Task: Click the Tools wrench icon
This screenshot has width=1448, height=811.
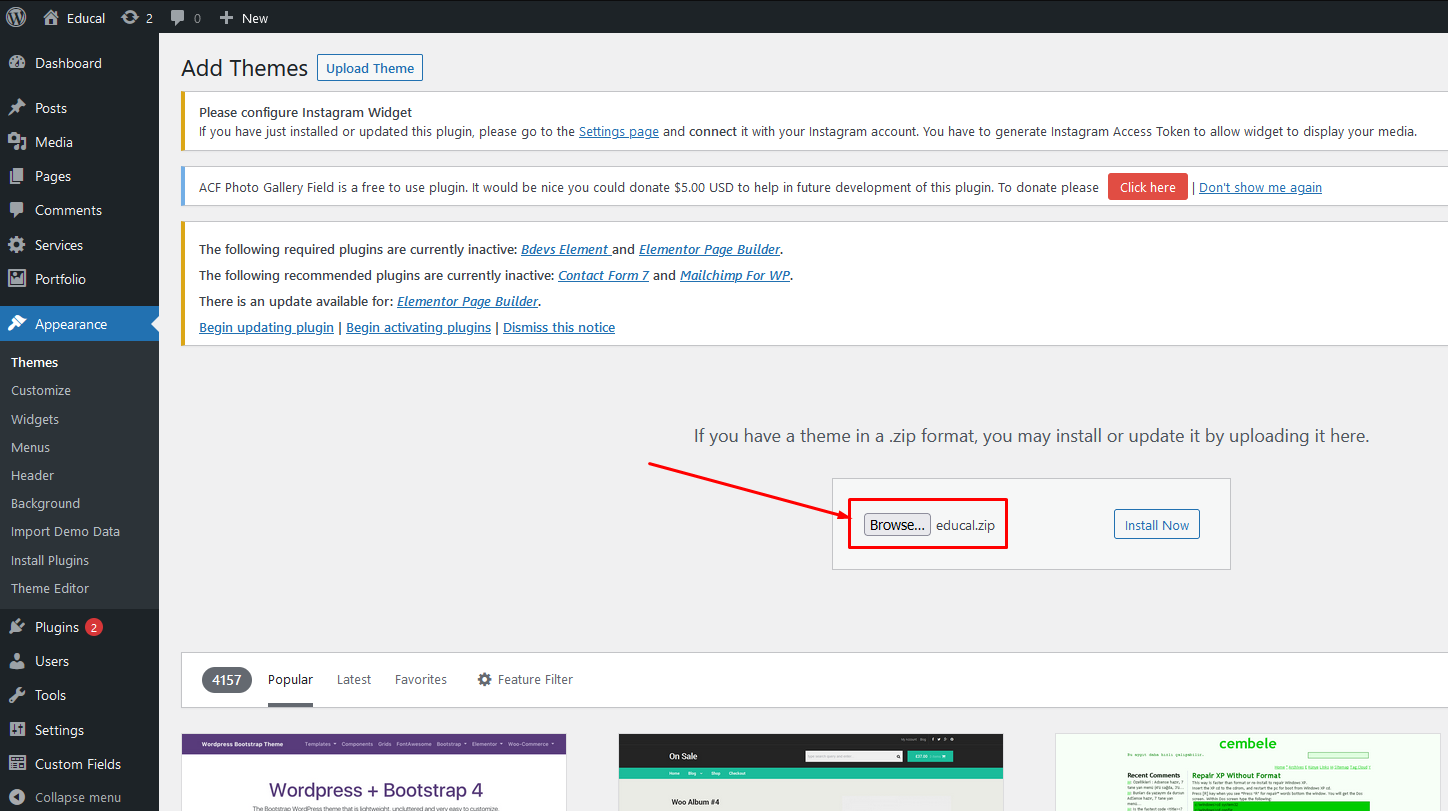Action: (x=17, y=695)
